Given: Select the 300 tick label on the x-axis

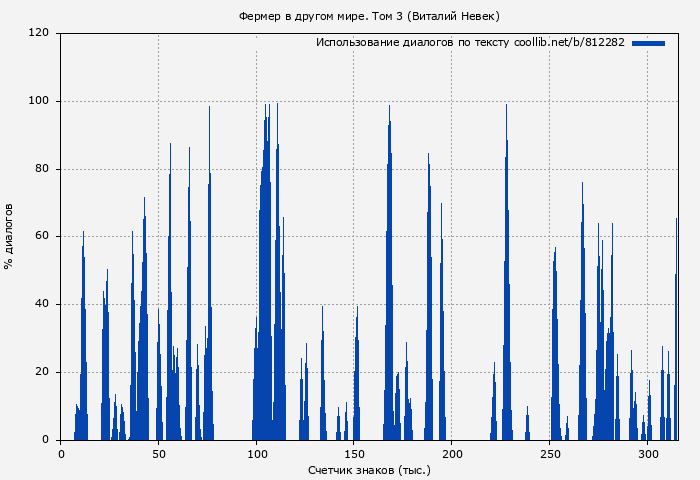Looking at the screenshot, I should pos(648,454).
